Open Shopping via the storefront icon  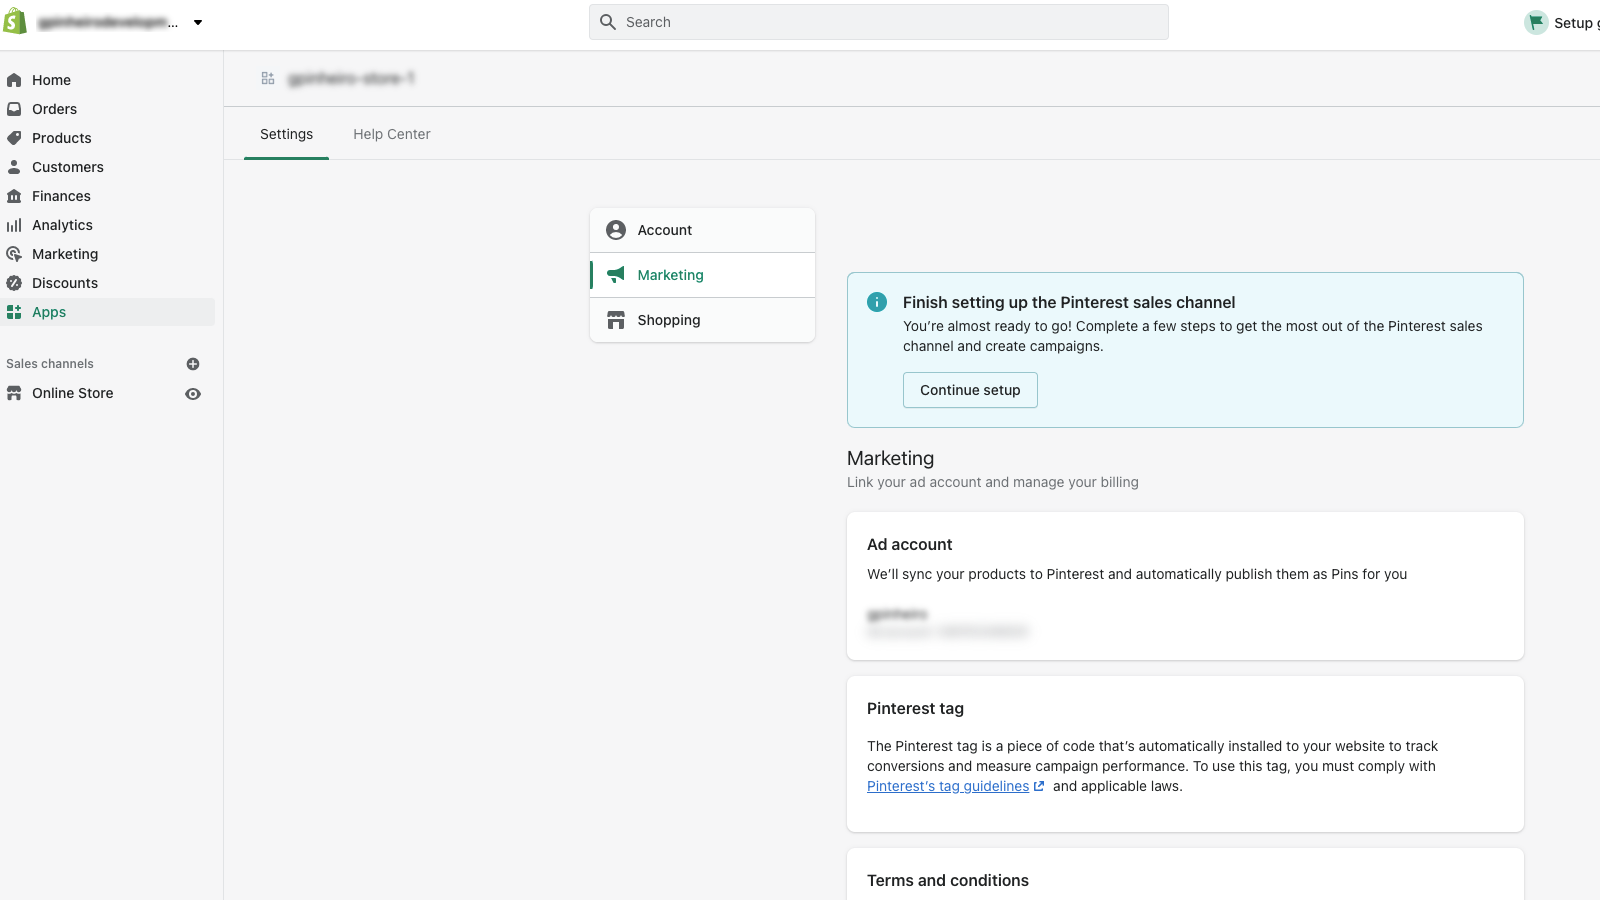tap(615, 319)
